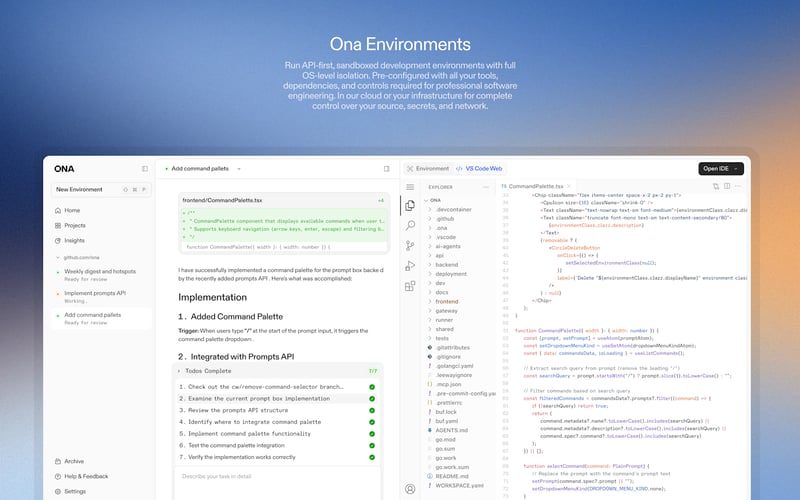The height and width of the screenshot is (500, 800).
Task: Open Explorer more actions ellipsis
Action: (486, 187)
